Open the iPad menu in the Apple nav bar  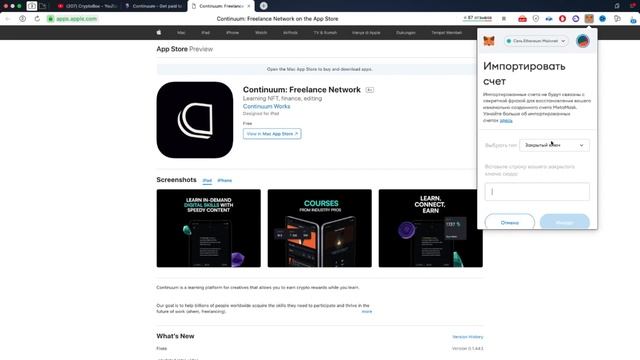205,33
